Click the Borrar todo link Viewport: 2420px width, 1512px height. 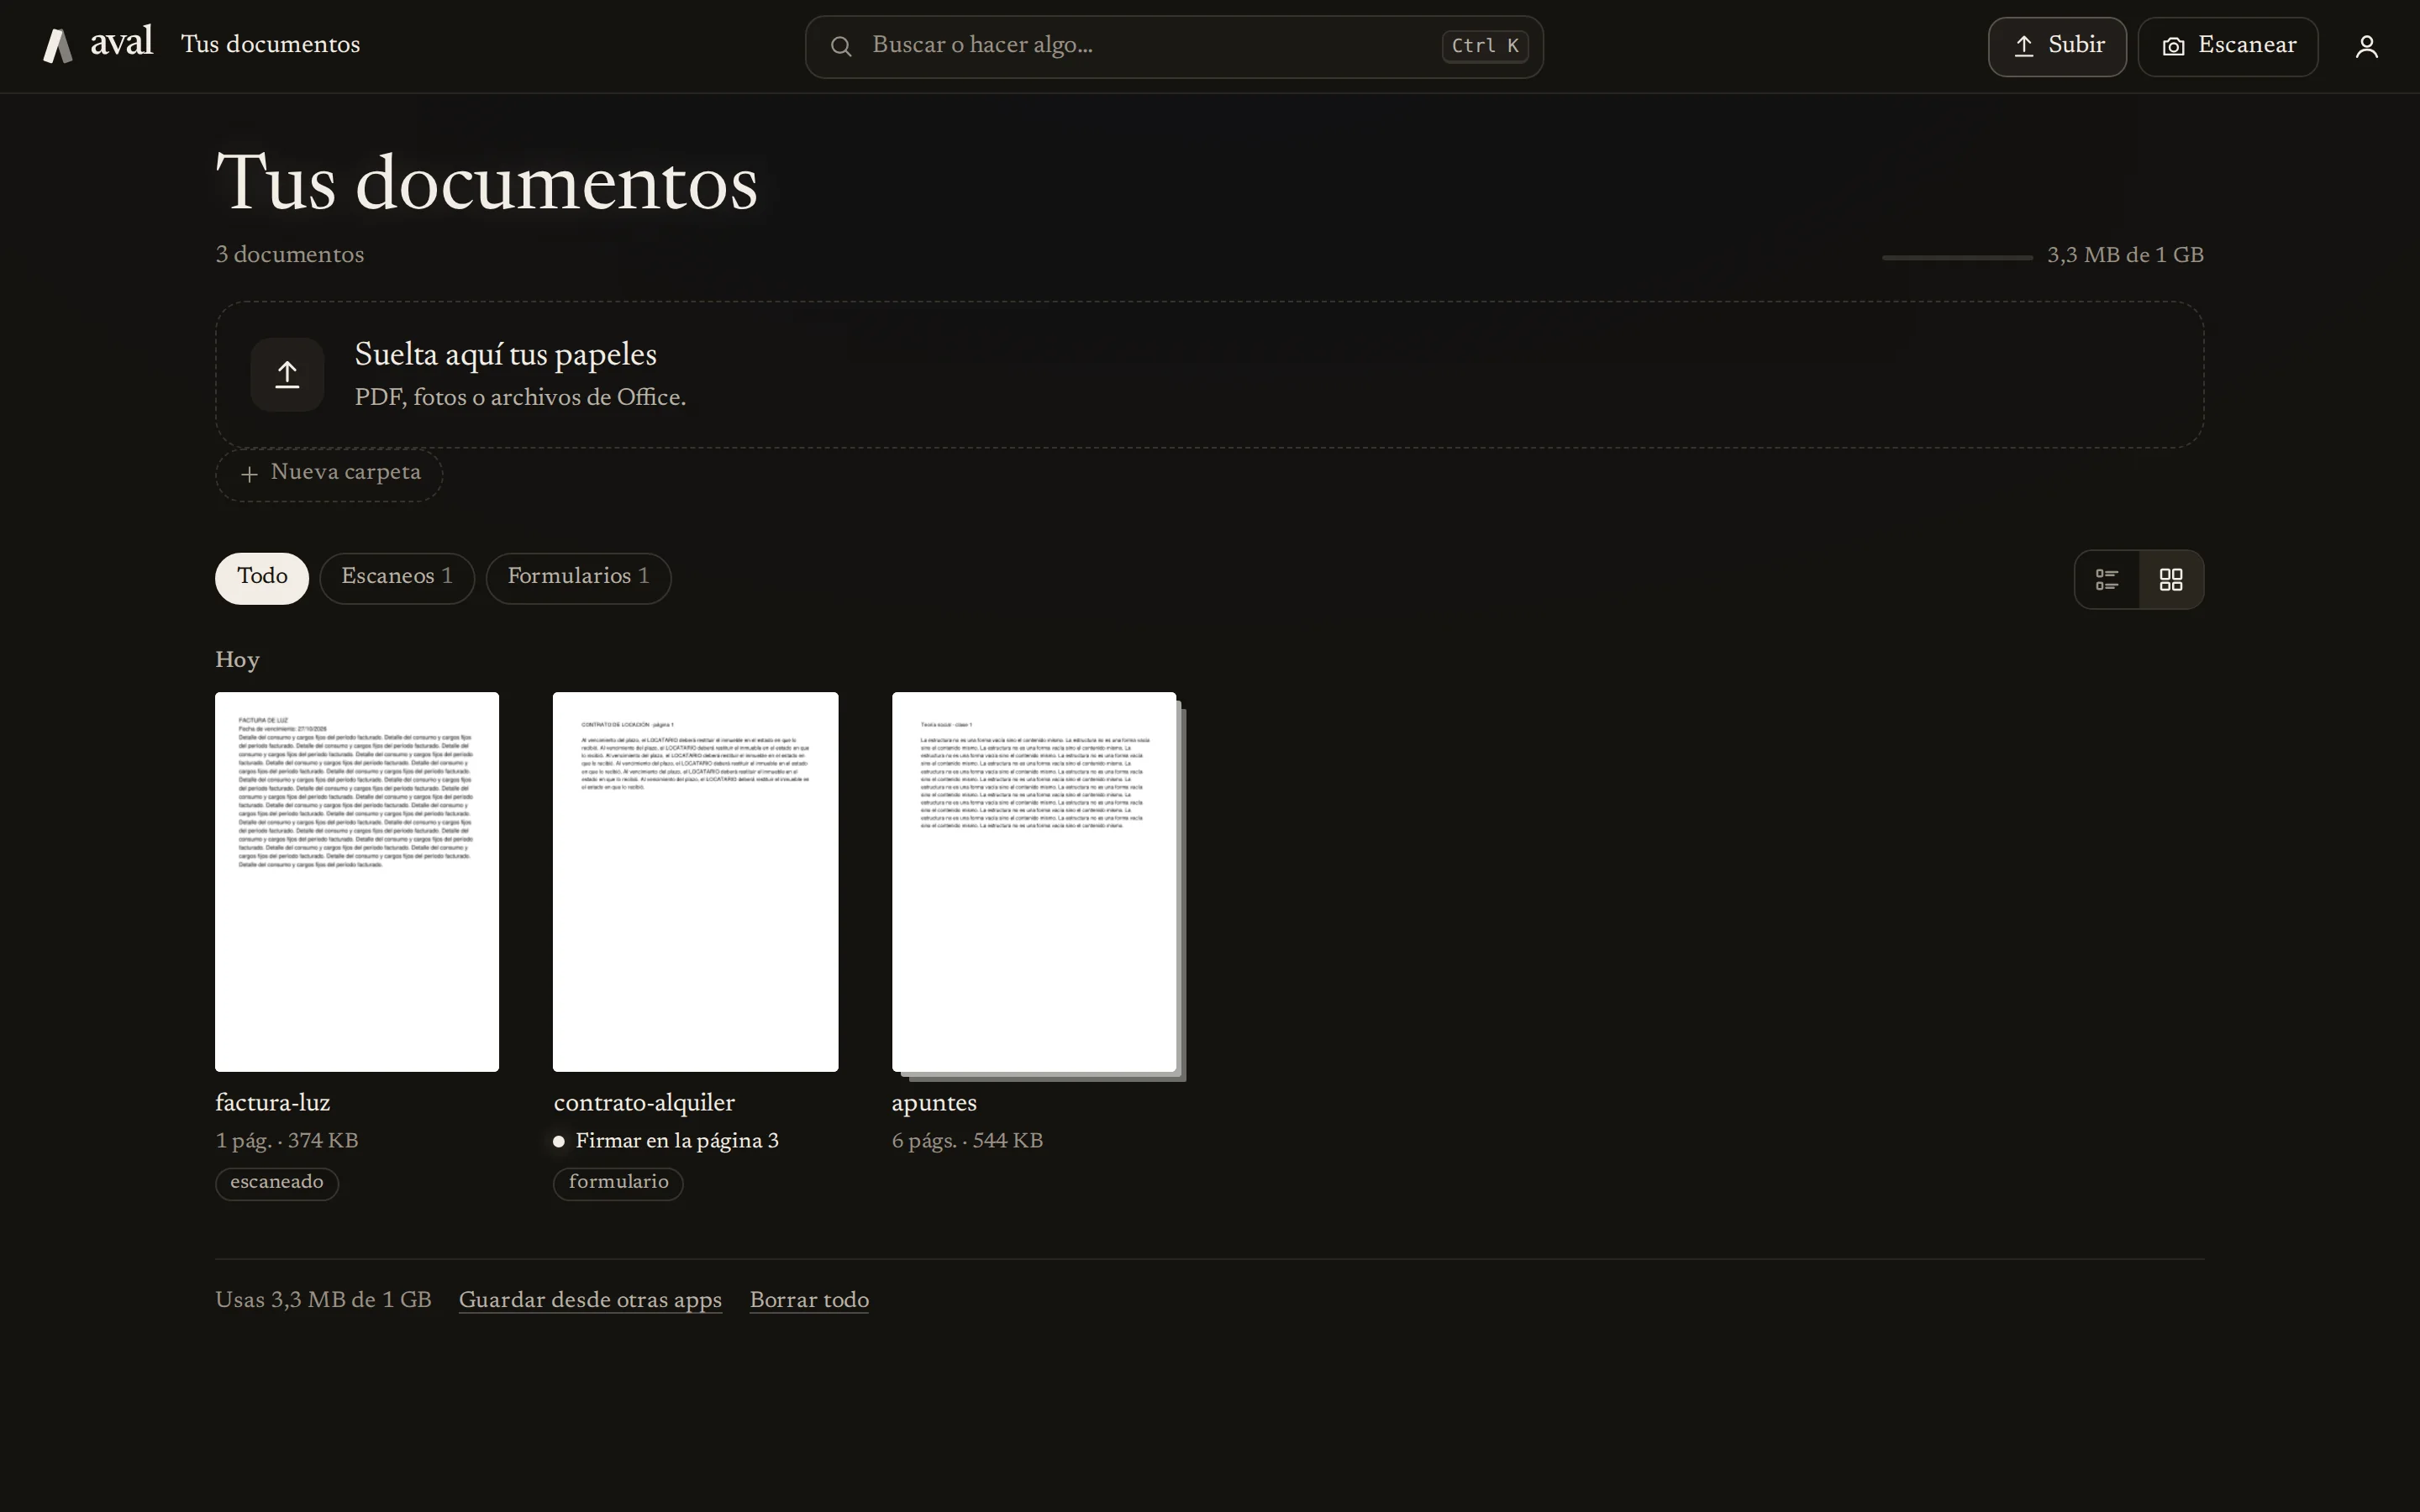point(809,1300)
